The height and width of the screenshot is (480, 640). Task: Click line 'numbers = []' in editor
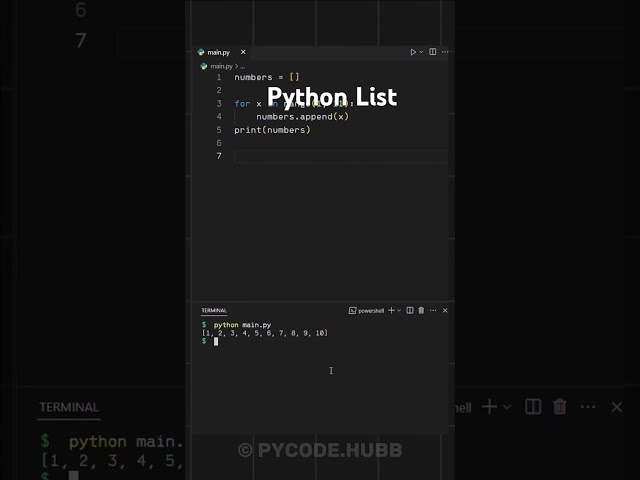point(267,77)
